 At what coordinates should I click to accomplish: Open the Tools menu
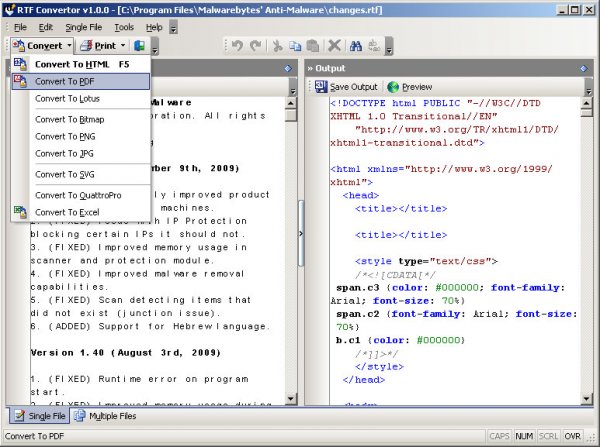123,26
